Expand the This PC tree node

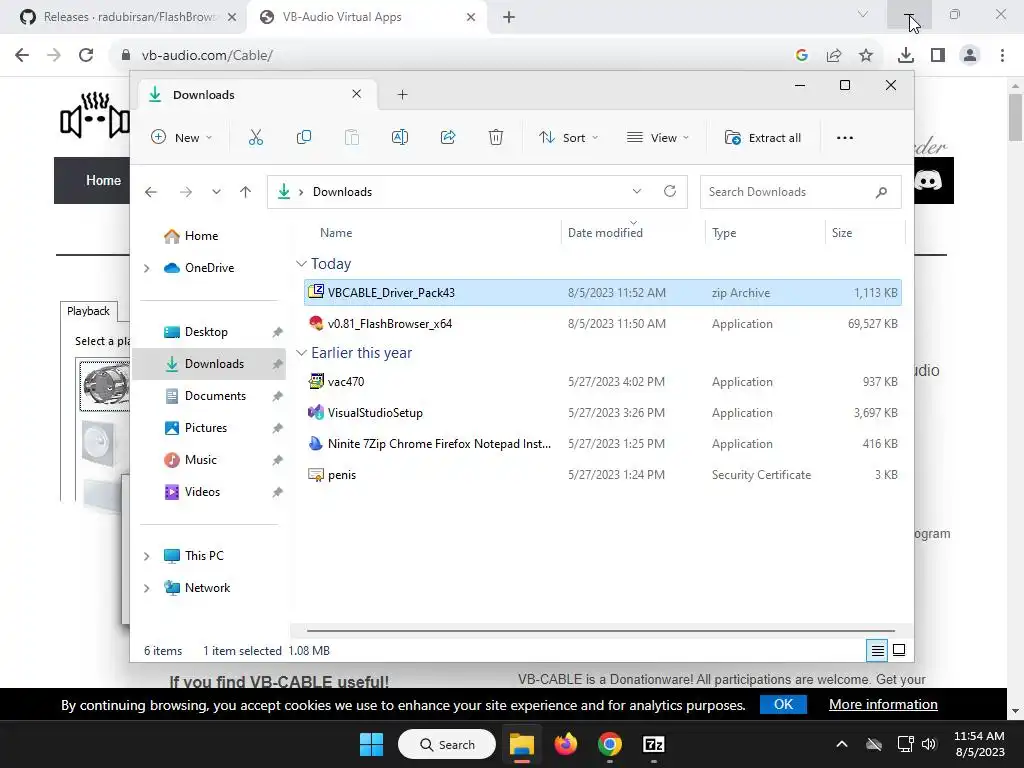pyautogui.click(x=147, y=556)
